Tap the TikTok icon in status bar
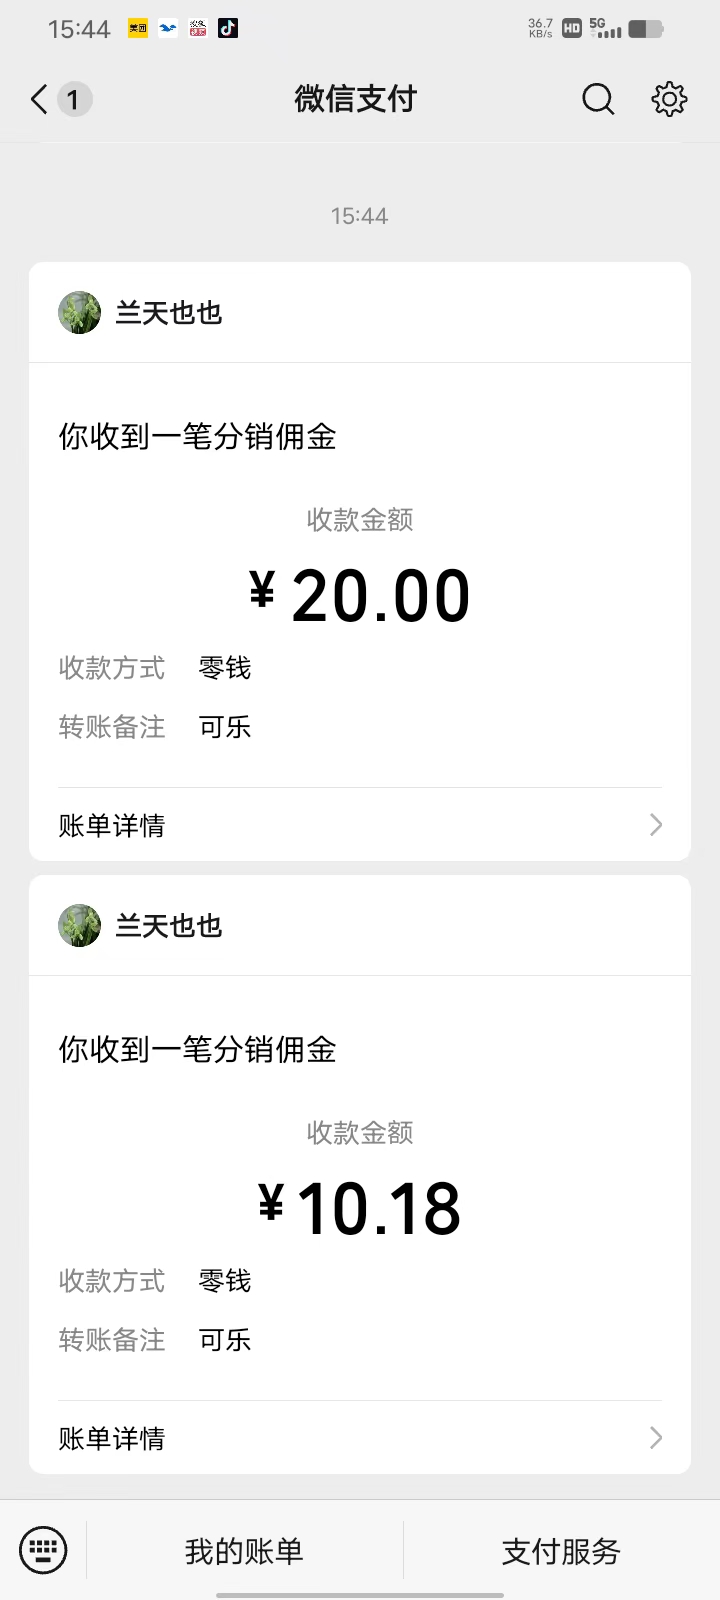 [x=228, y=29]
